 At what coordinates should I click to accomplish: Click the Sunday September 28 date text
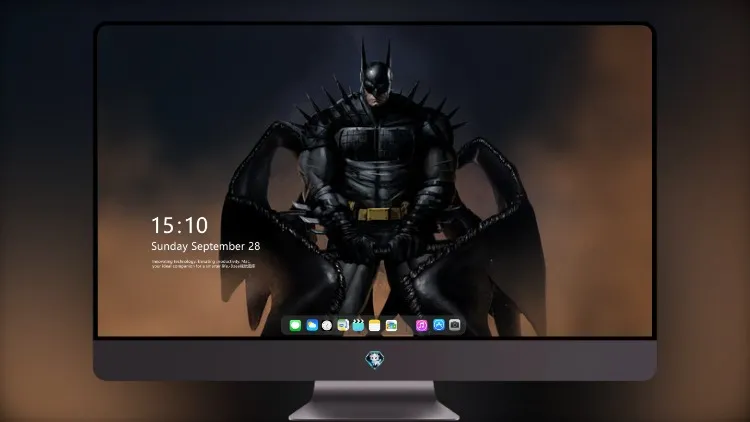[206, 246]
